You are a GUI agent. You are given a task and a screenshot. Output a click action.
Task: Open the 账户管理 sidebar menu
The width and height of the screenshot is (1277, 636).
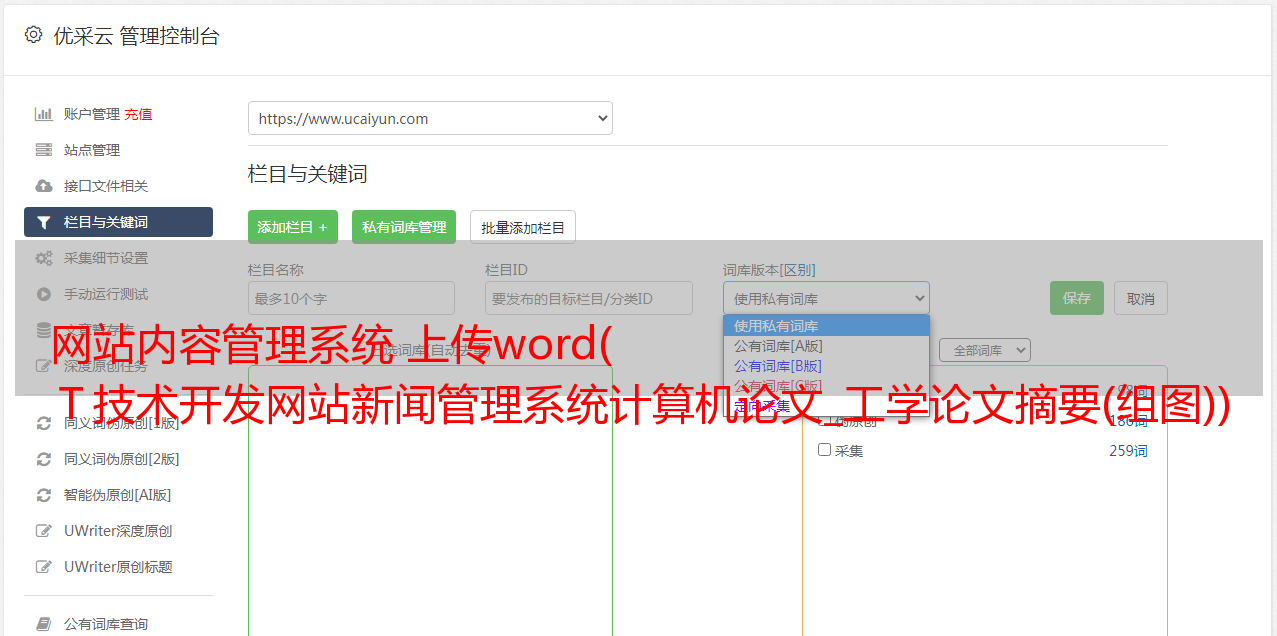tap(92, 114)
